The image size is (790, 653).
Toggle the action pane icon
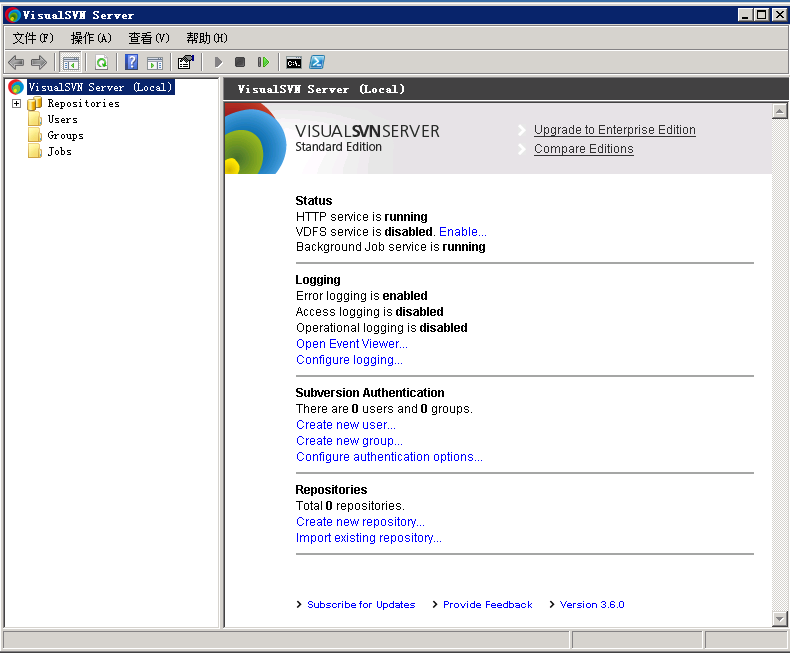point(155,63)
